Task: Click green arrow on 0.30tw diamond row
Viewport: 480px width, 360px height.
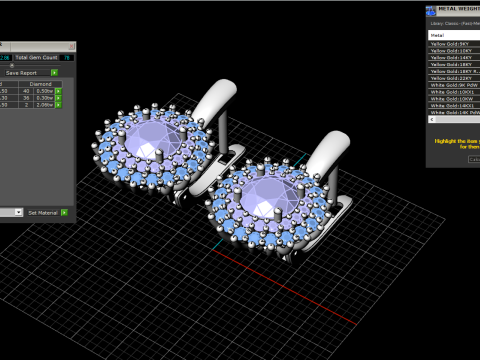Action: coord(58,98)
